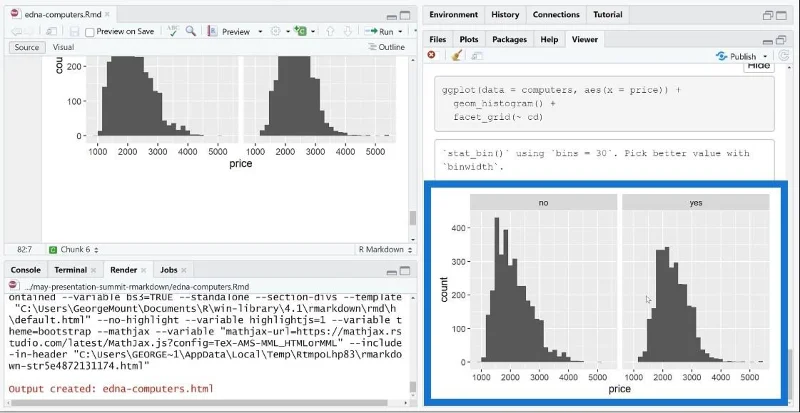The height and width of the screenshot is (413, 800).
Task: Open Publish dropdown arrow in Viewer
Action: (x=765, y=56)
